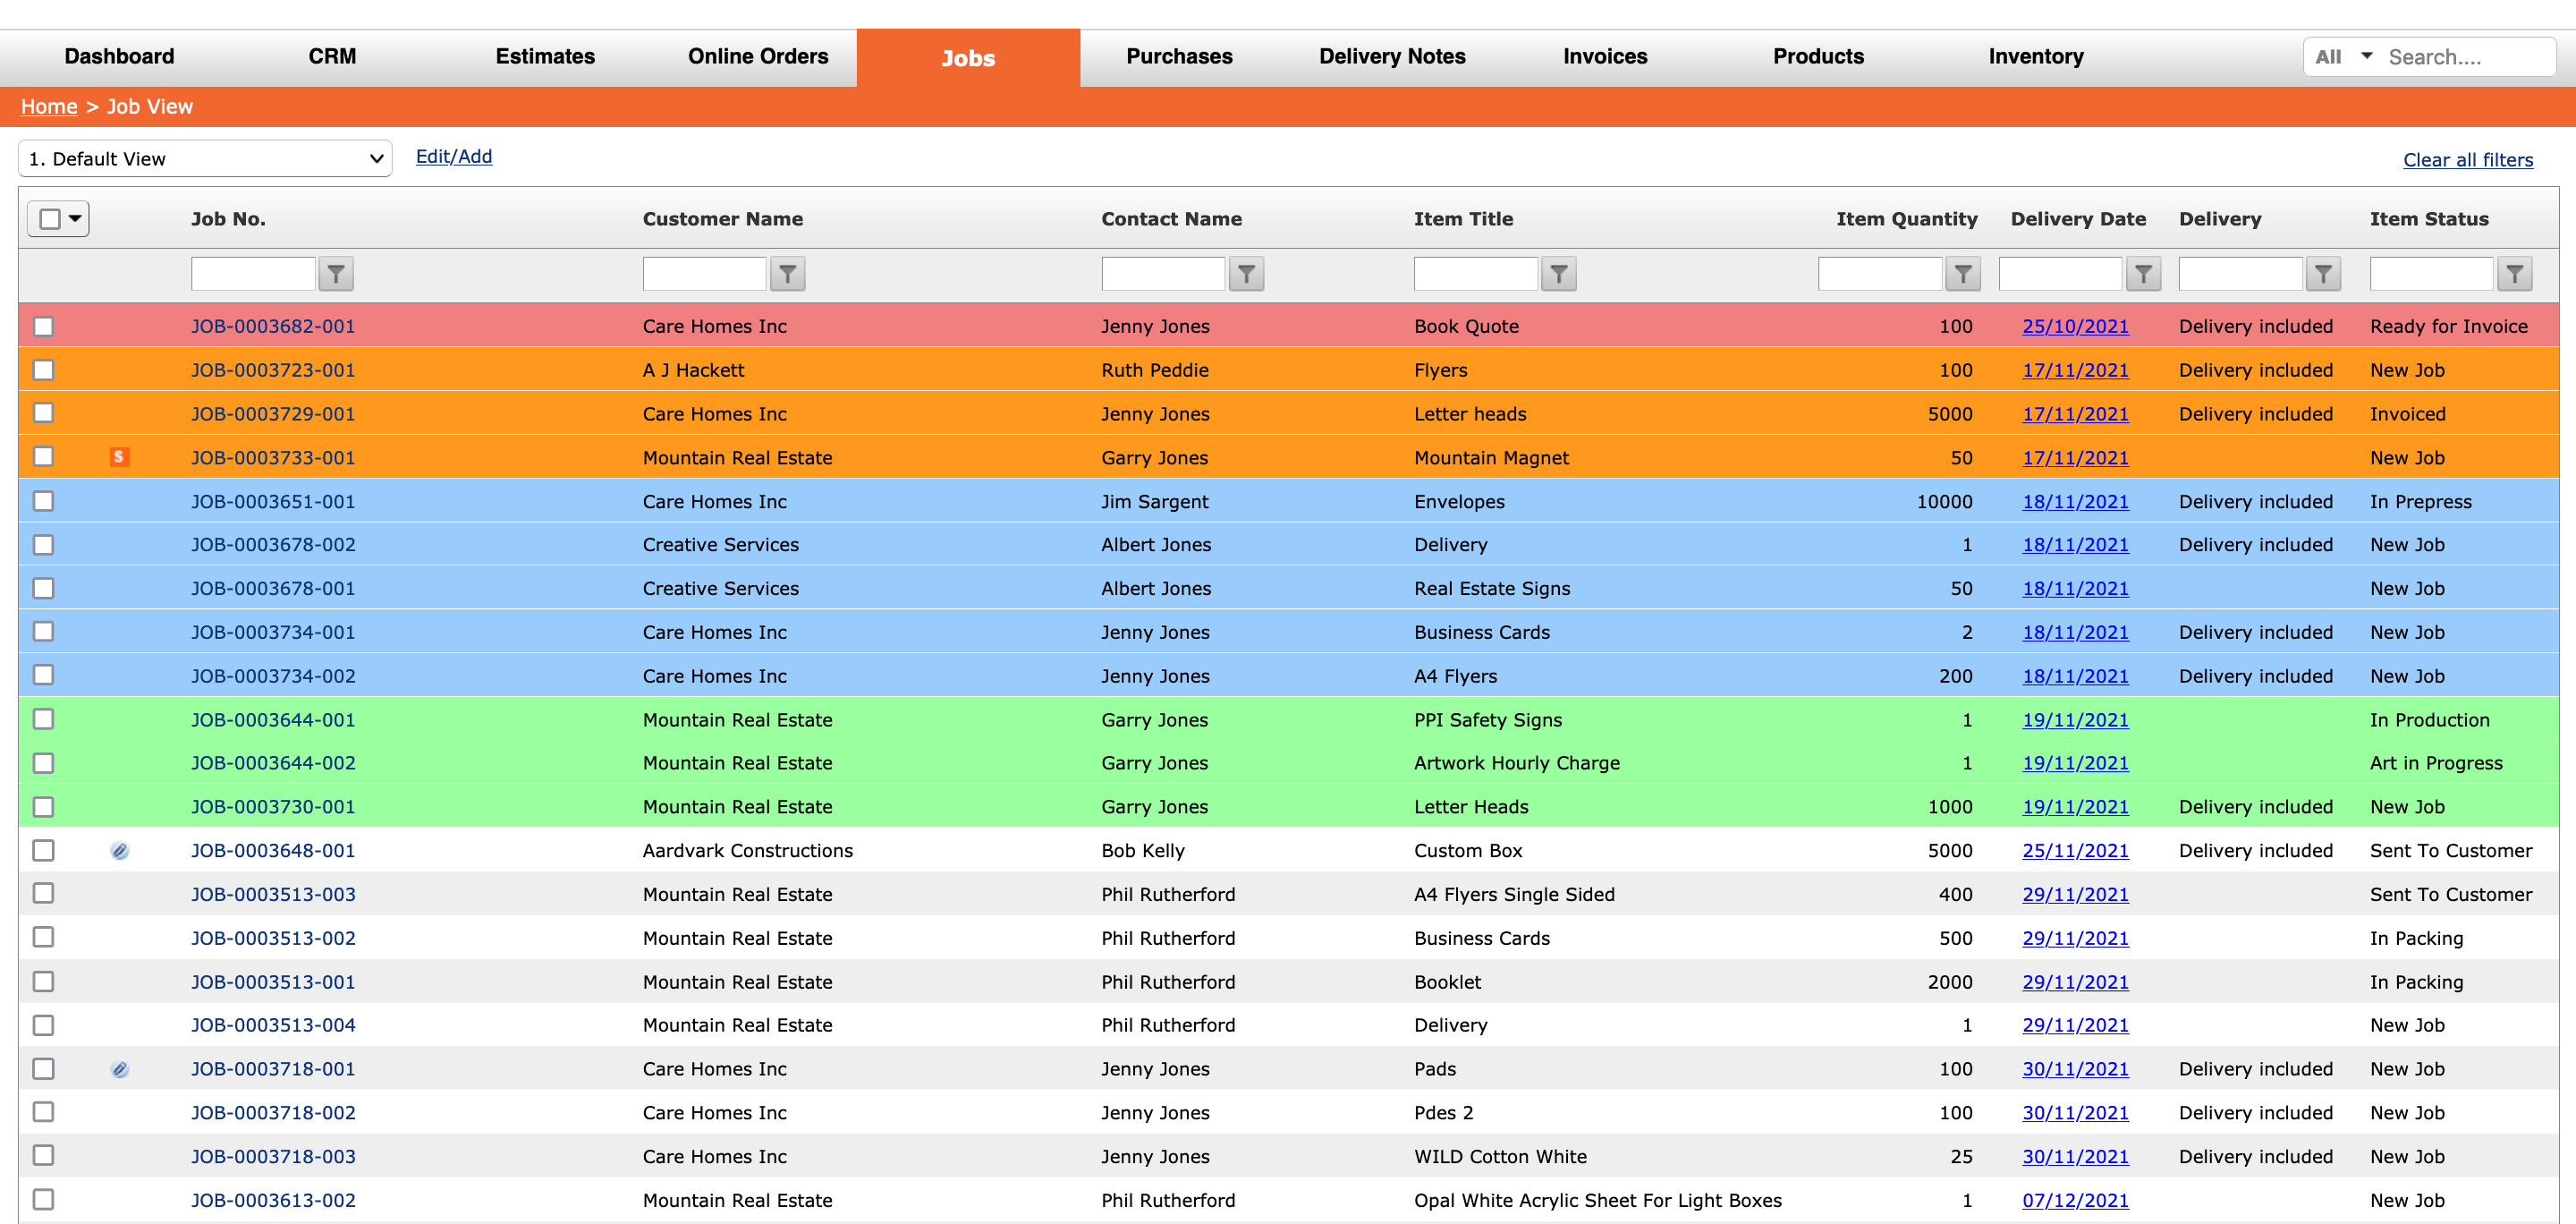Click the Customer Name filter funnel icon
2576x1224 pixels.
tap(787, 273)
